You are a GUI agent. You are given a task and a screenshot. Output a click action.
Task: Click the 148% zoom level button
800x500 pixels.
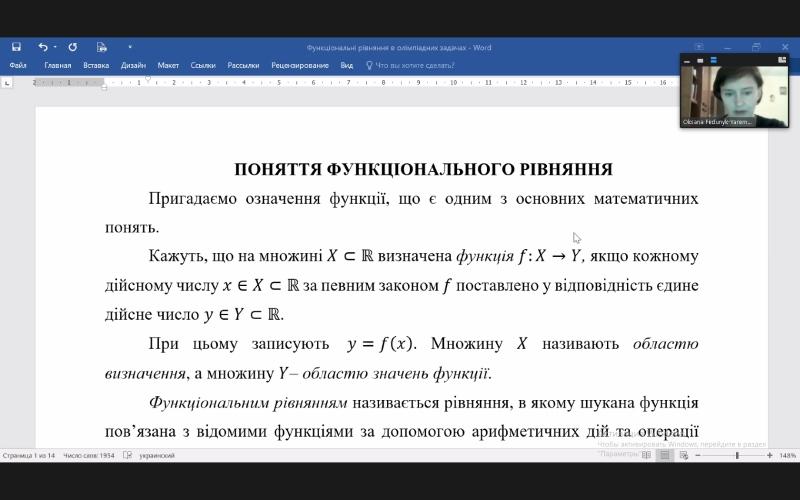click(787, 455)
